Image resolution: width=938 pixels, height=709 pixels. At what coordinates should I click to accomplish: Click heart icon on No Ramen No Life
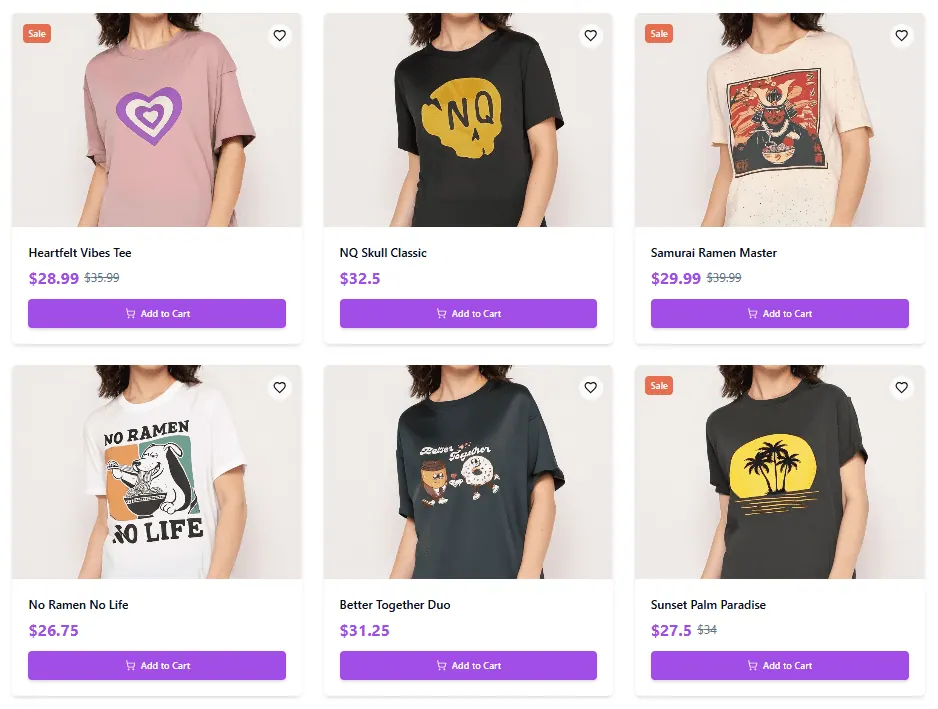pyautogui.click(x=280, y=388)
